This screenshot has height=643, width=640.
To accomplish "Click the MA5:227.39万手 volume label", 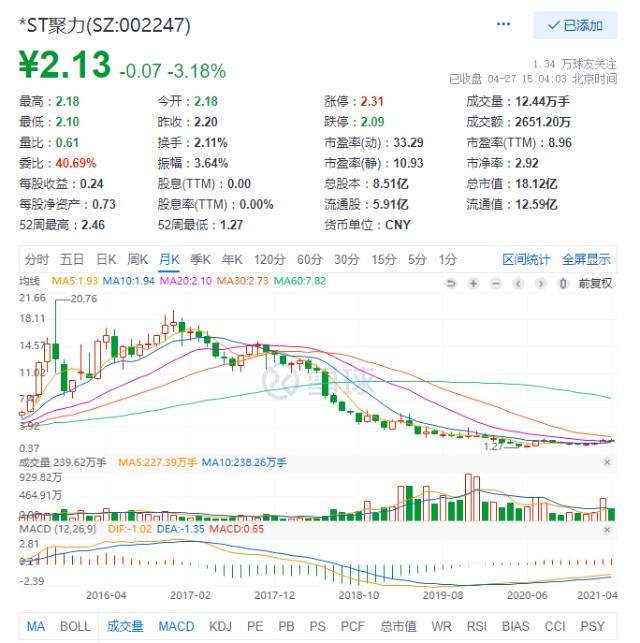I will click(157, 463).
